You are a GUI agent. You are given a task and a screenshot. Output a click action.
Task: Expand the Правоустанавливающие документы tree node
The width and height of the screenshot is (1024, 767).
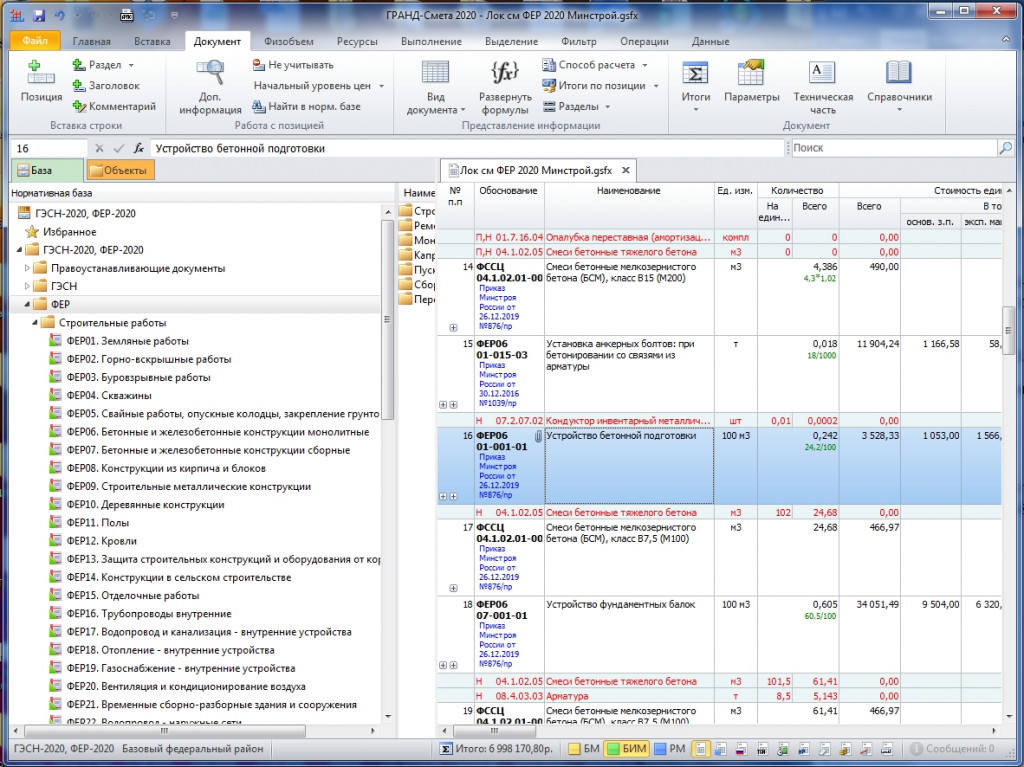(27, 268)
